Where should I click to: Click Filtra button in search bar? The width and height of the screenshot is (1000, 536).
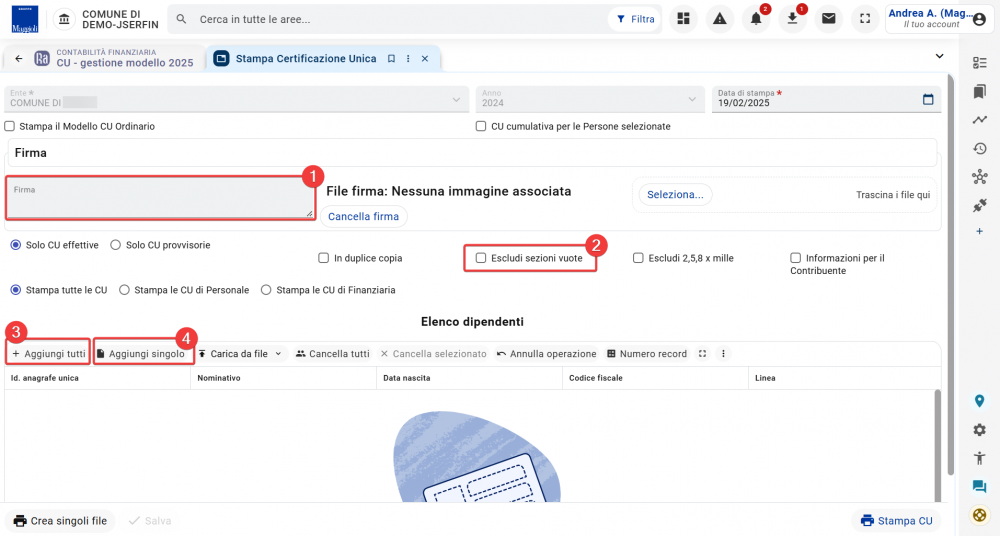(x=635, y=19)
